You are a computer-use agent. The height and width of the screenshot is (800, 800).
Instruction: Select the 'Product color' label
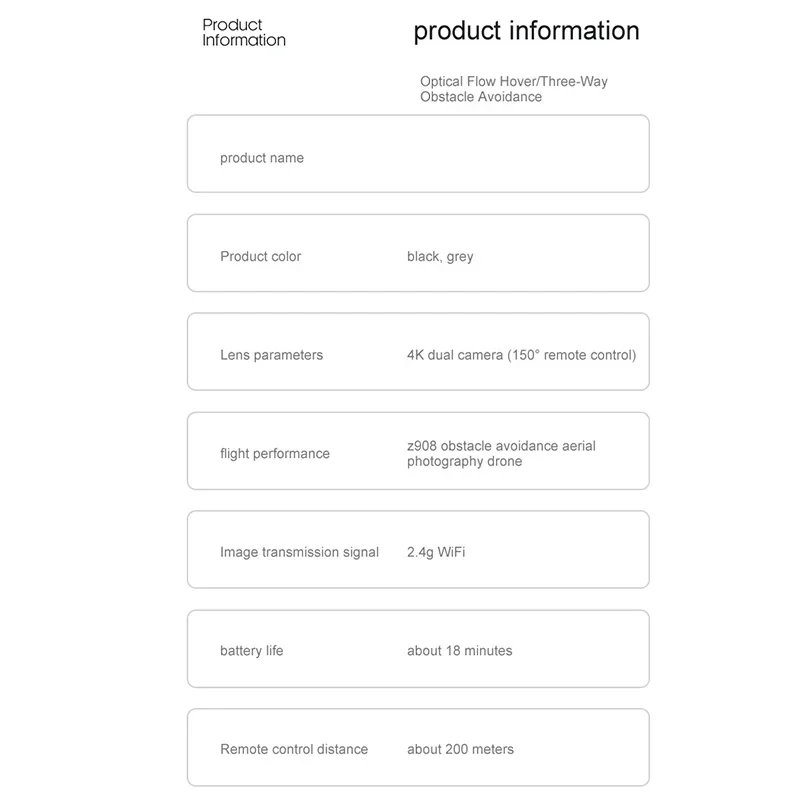tap(260, 257)
